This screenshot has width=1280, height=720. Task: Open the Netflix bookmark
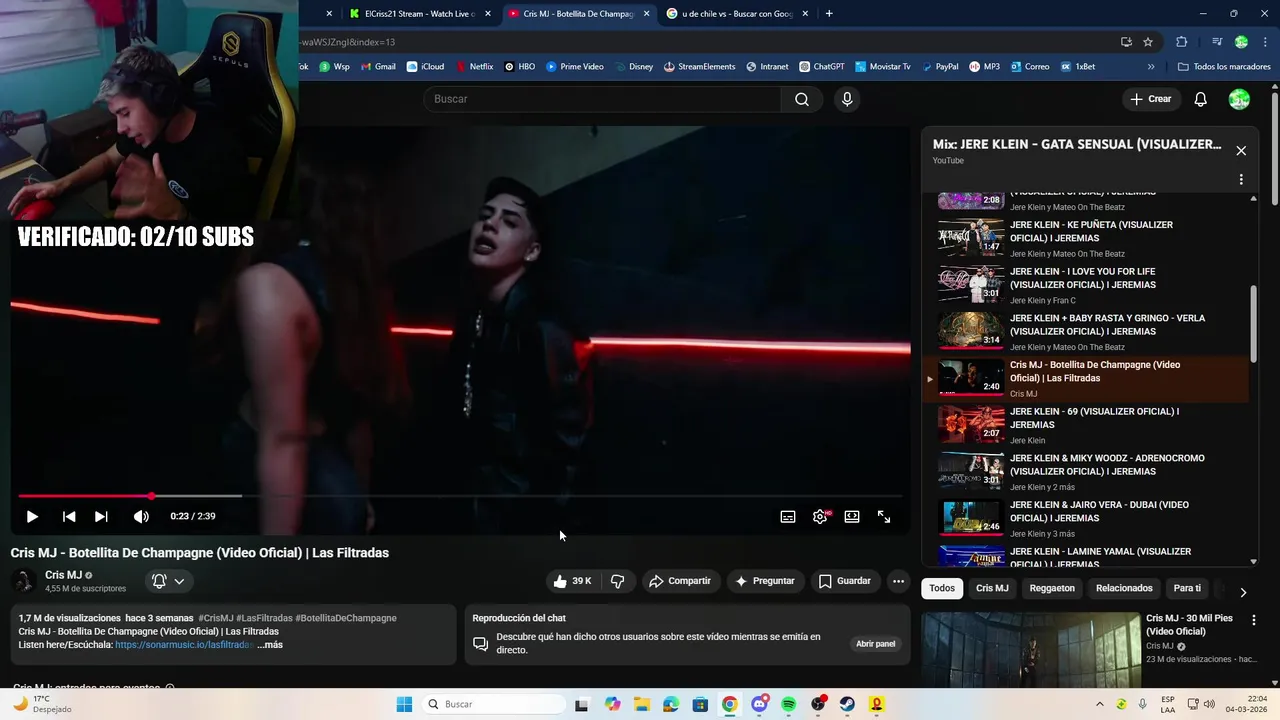coord(474,67)
